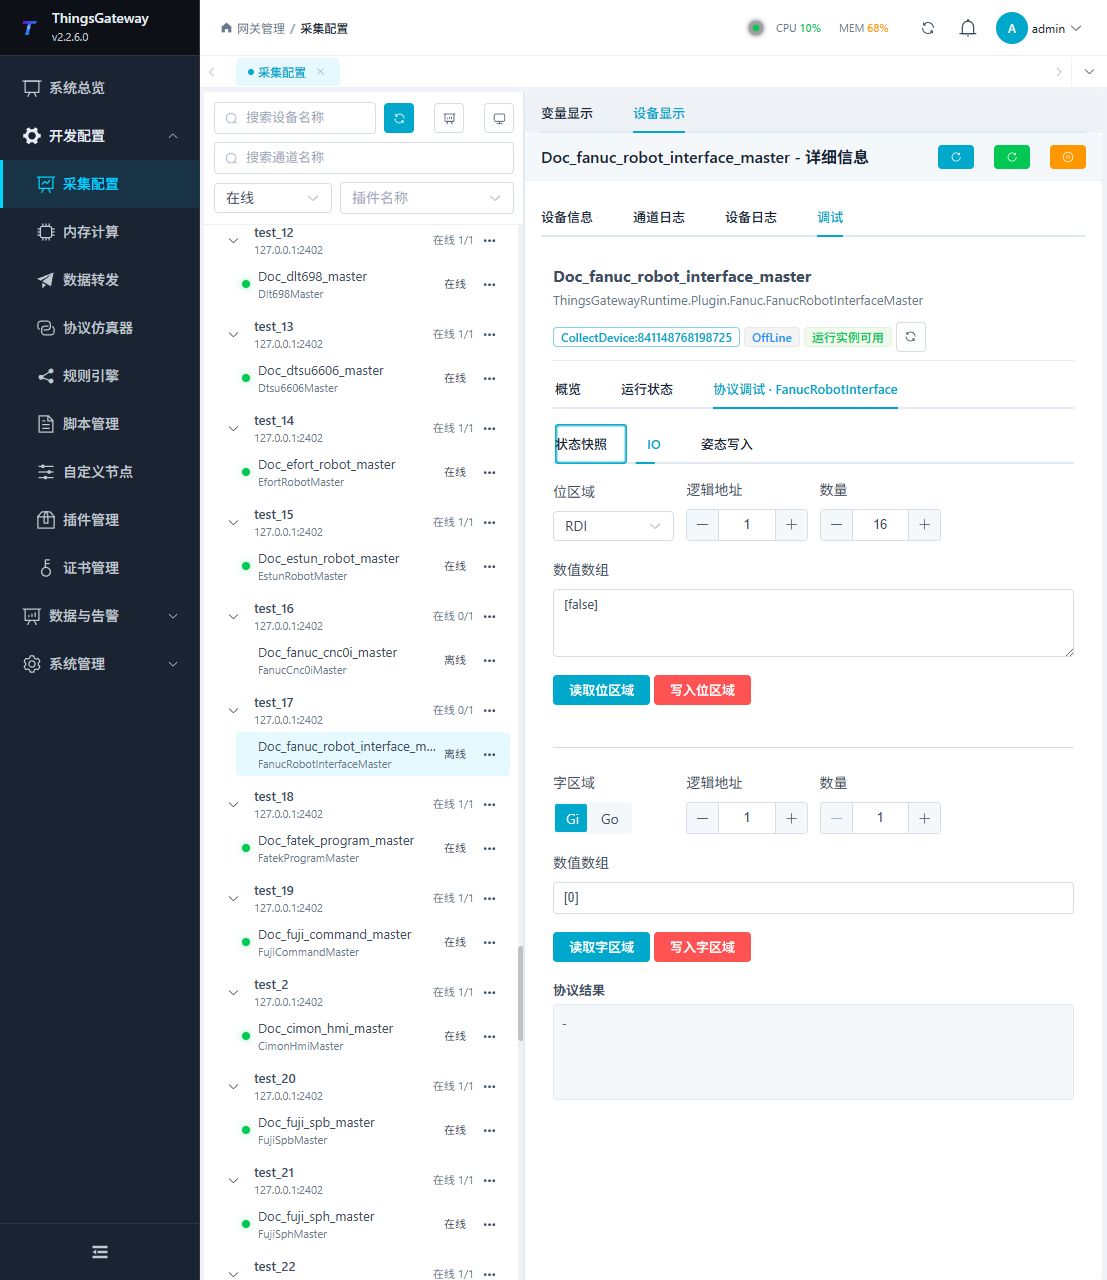Open more options for test_16 channel
Screen dimensions: 1107x1280
pos(489,617)
